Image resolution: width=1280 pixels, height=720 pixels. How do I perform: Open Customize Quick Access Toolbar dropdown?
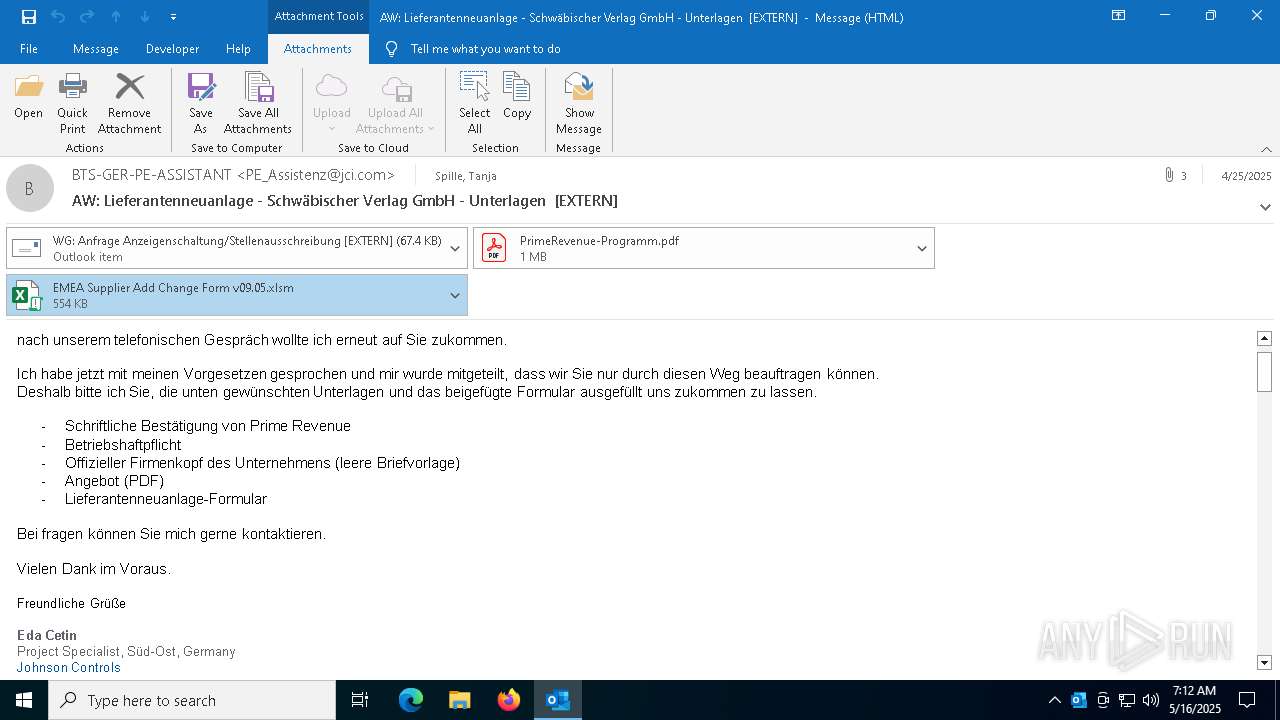coord(174,17)
